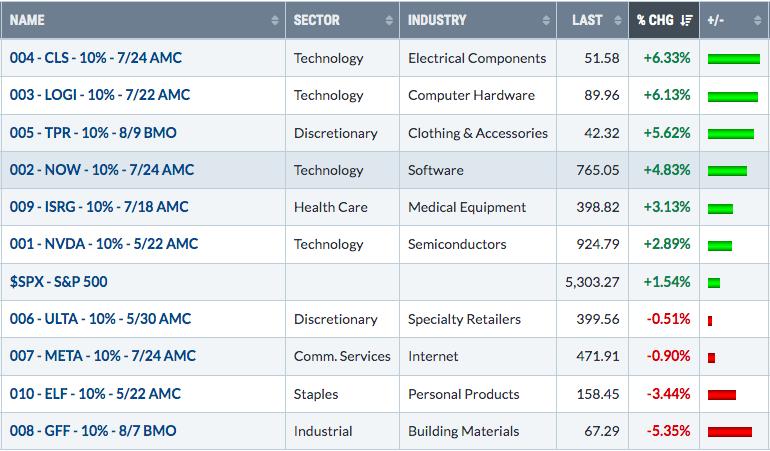This screenshot has height=451, width=770.
Task: Click the ELF -3.44% change cell
Action: [x=664, y=394]
